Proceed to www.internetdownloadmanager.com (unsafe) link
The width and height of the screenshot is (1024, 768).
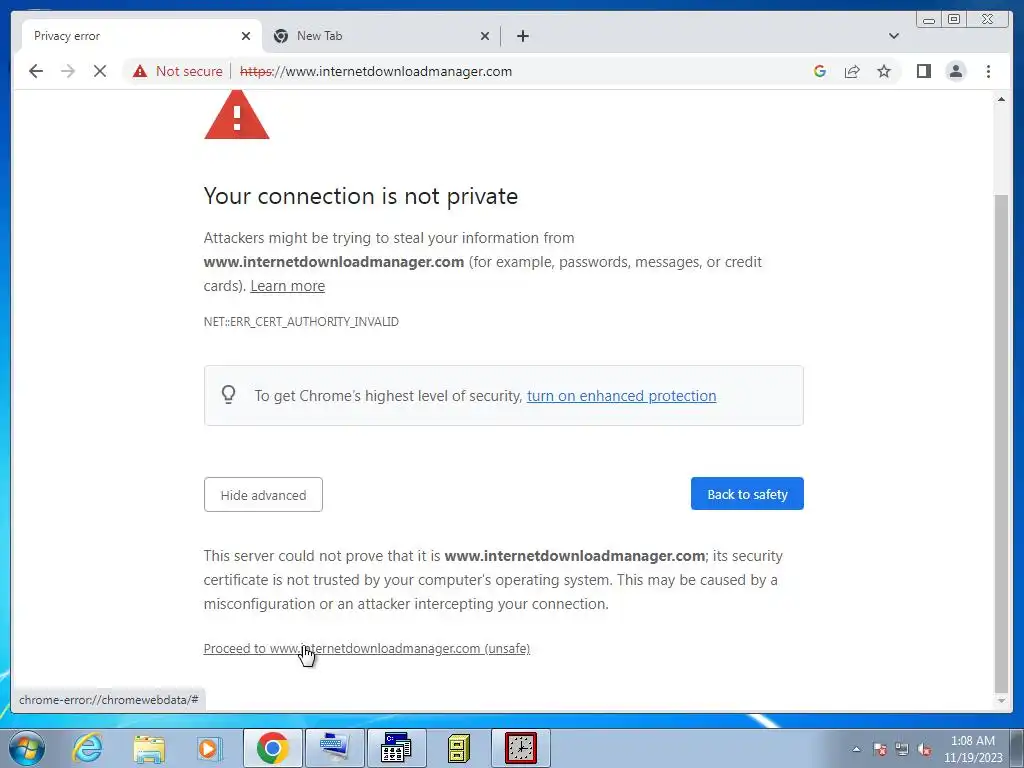click(x=366, y=648)
